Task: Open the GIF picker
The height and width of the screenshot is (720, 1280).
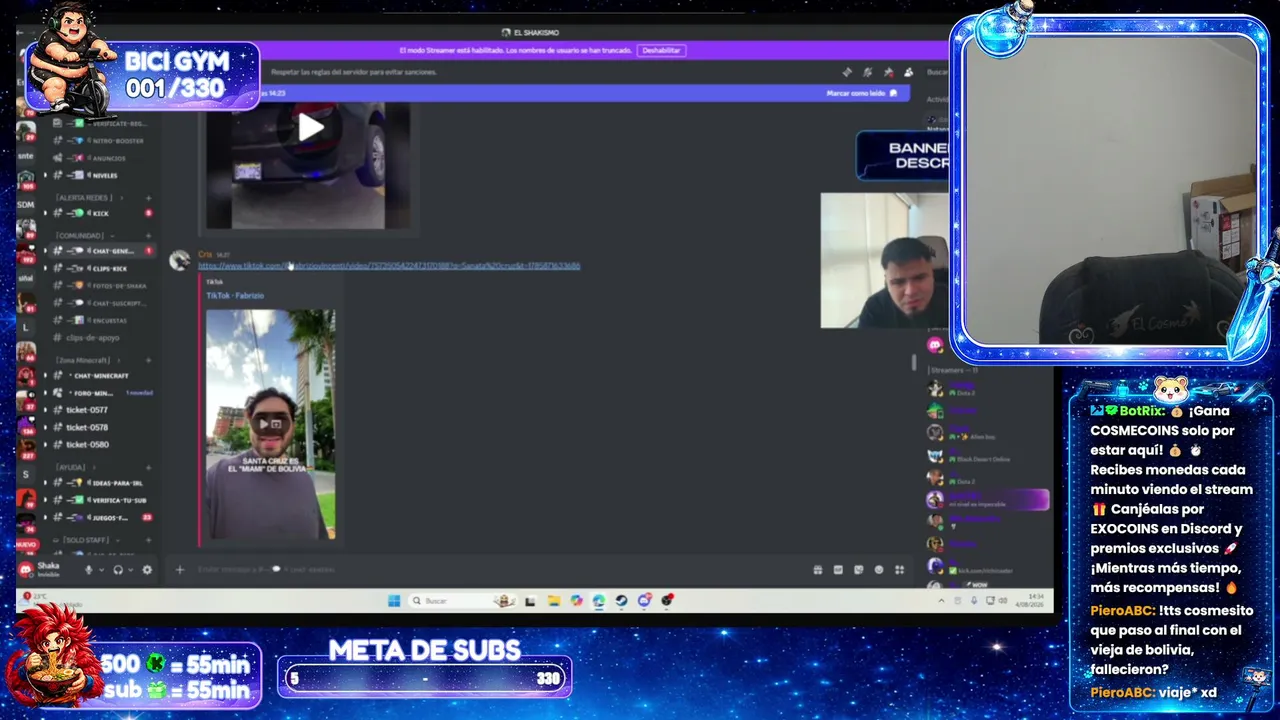Action: click(x=838, y=570)
